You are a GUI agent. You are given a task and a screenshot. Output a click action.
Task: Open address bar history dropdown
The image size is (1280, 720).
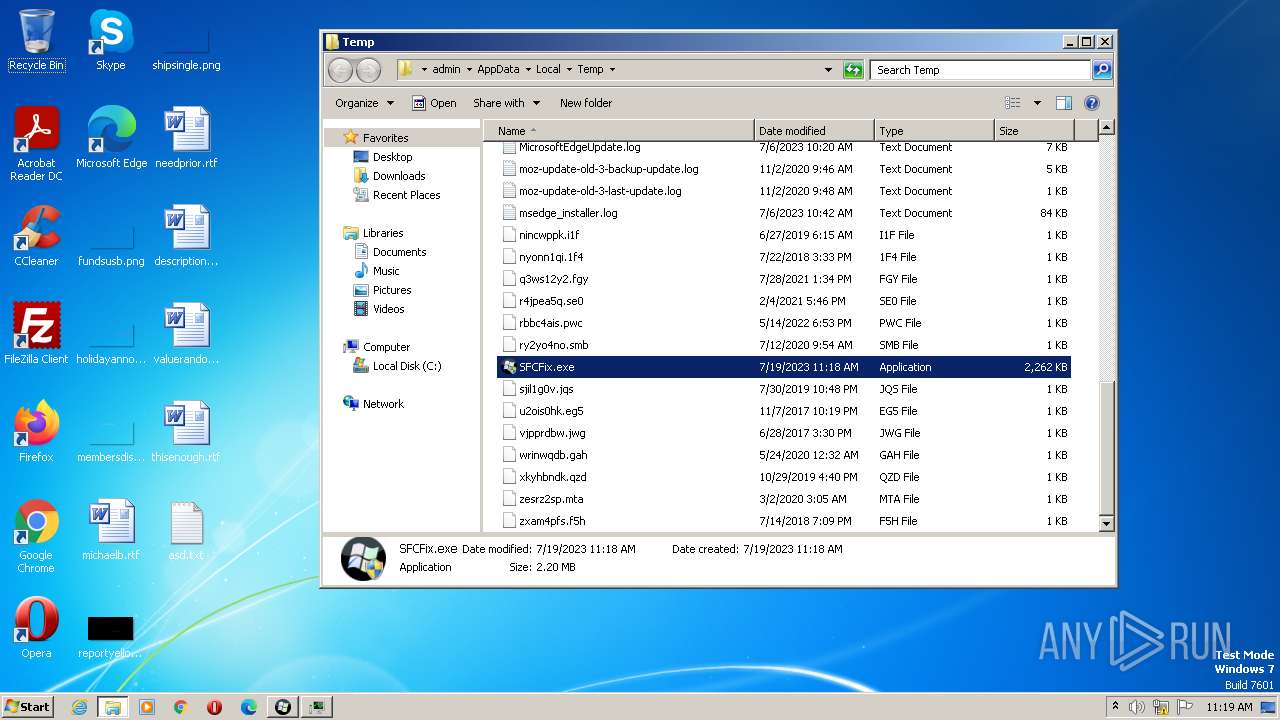point(828,70)
